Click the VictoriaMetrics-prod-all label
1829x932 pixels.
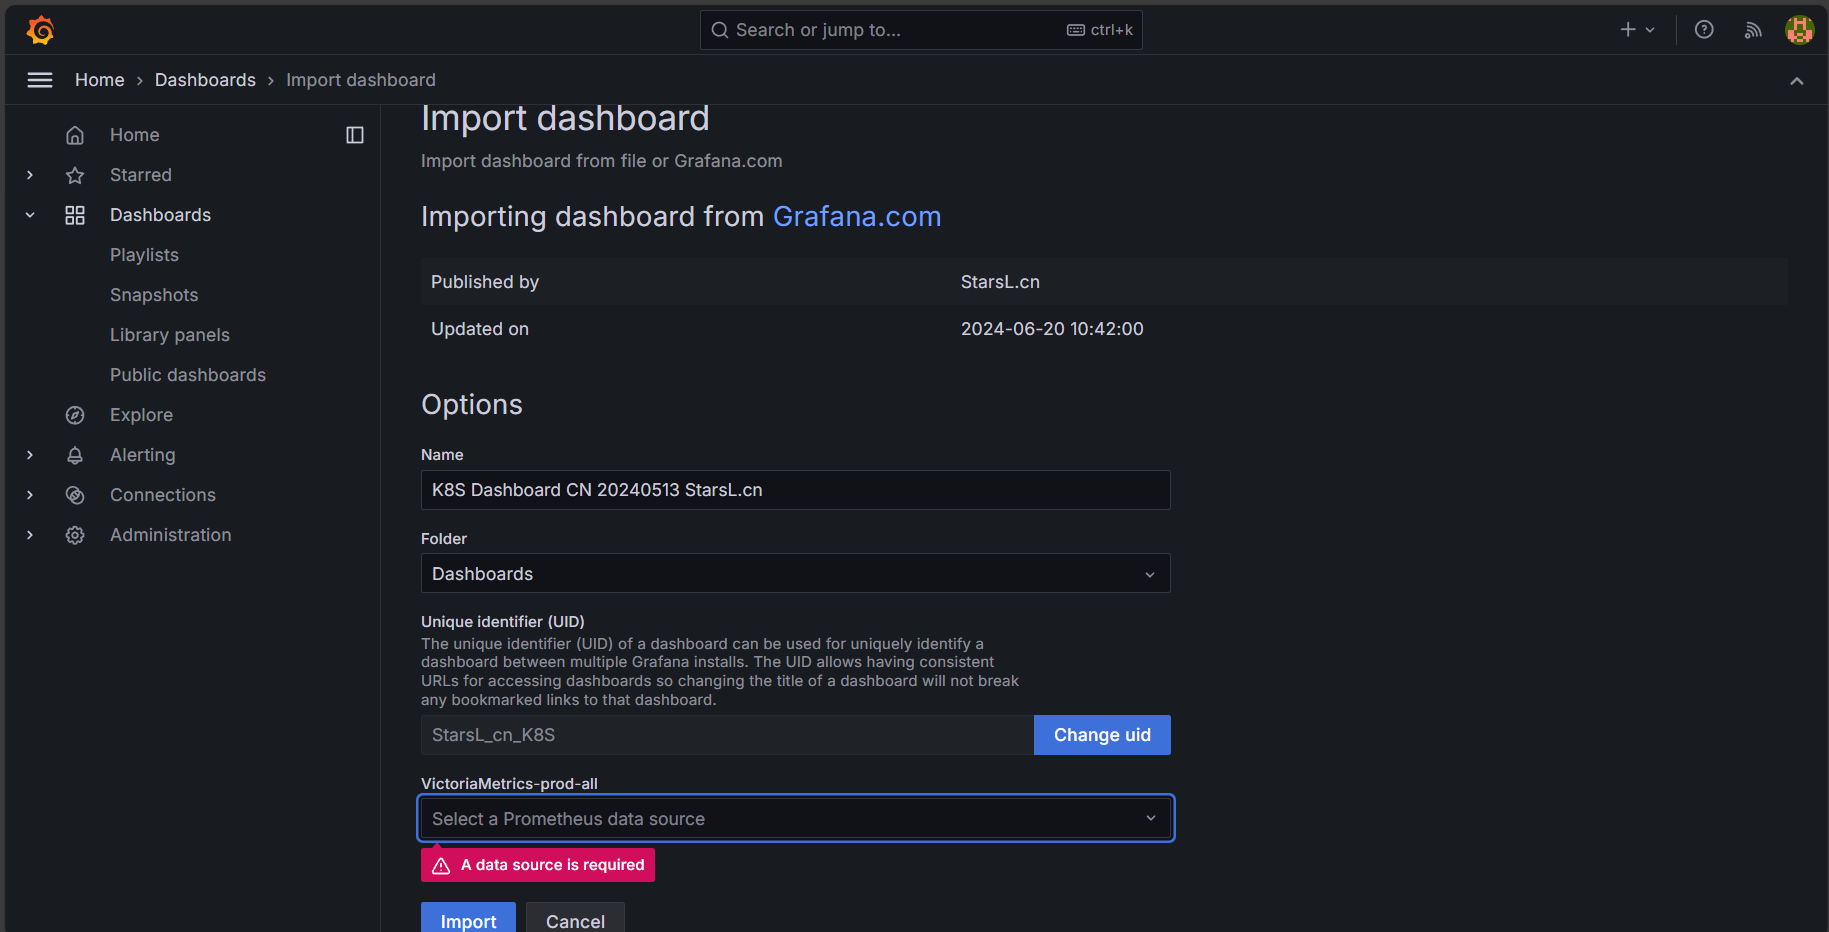[x=509, y=784]
